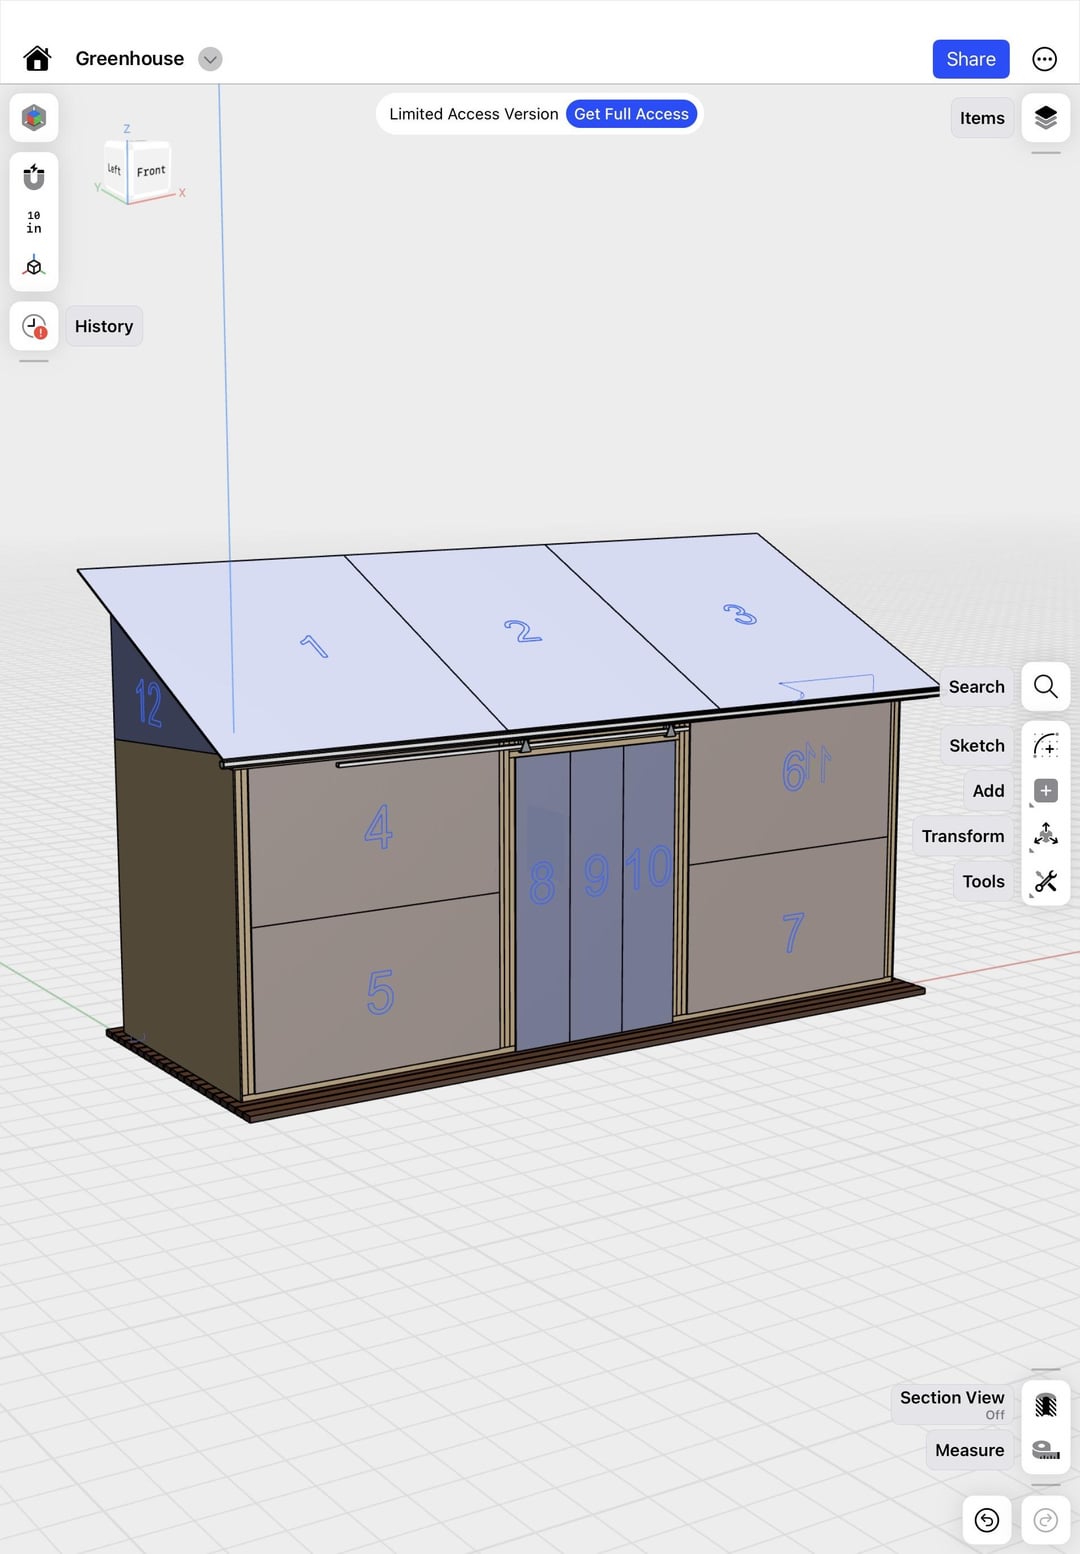Screen dimensions: 1080x1554
Task: Open the Transform tool icon
Action: tap(1045, 835)
